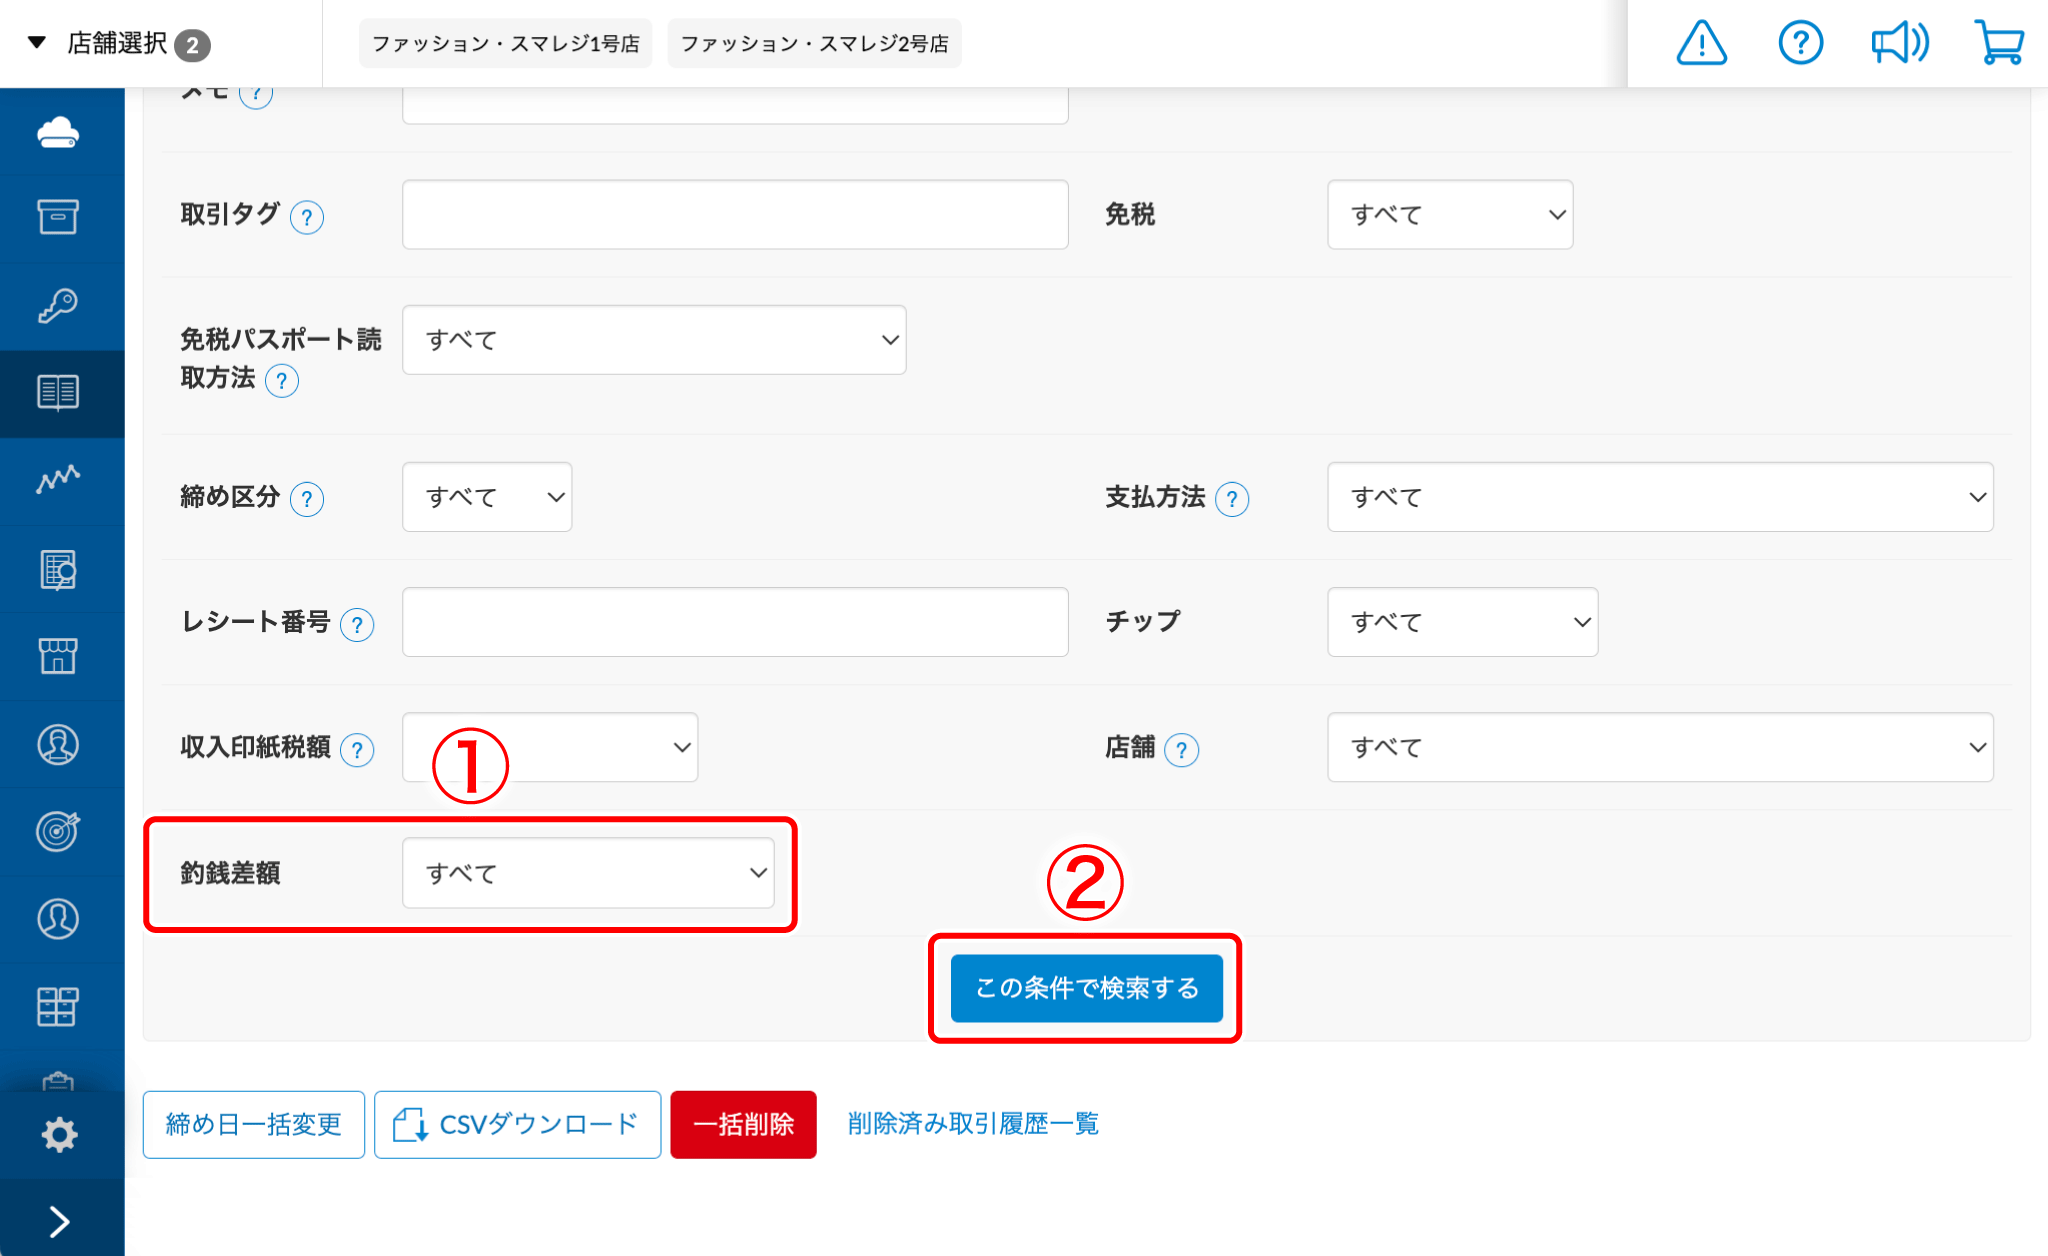
Task: Open the storefront icon in the sidebar
Action: (x=60, y=655)
